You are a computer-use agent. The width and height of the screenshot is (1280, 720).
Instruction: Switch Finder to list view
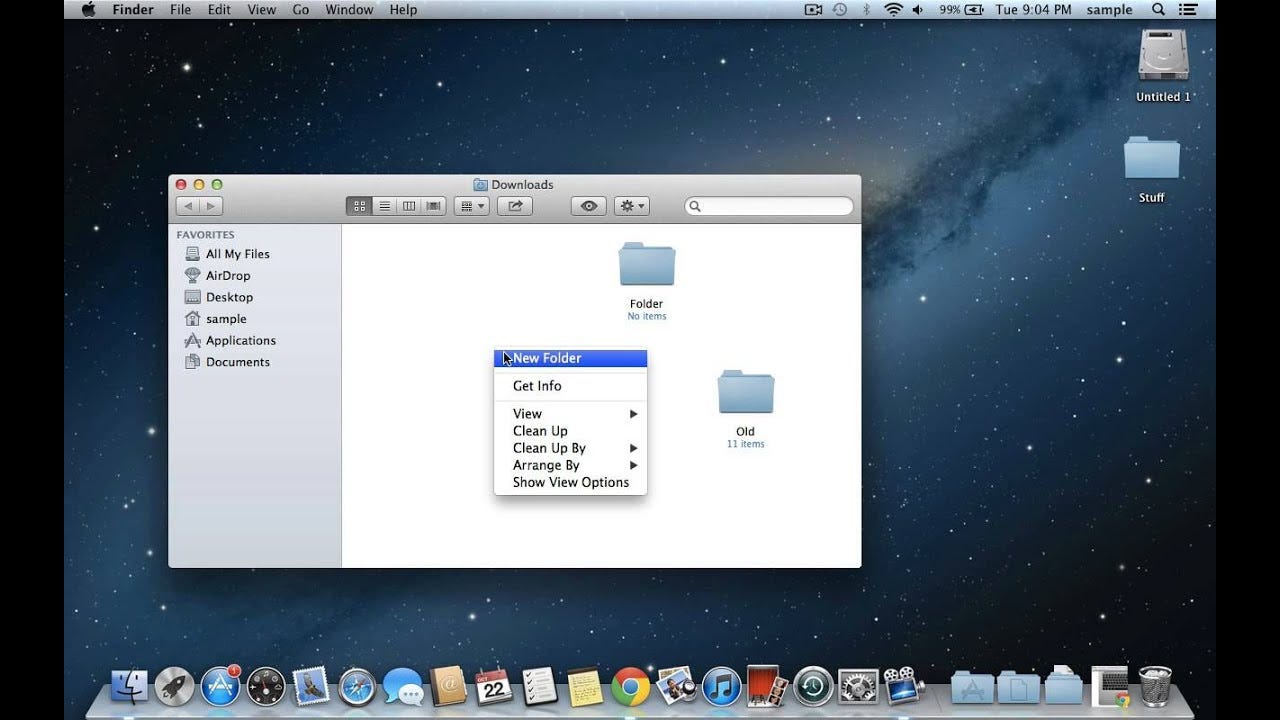384,206
